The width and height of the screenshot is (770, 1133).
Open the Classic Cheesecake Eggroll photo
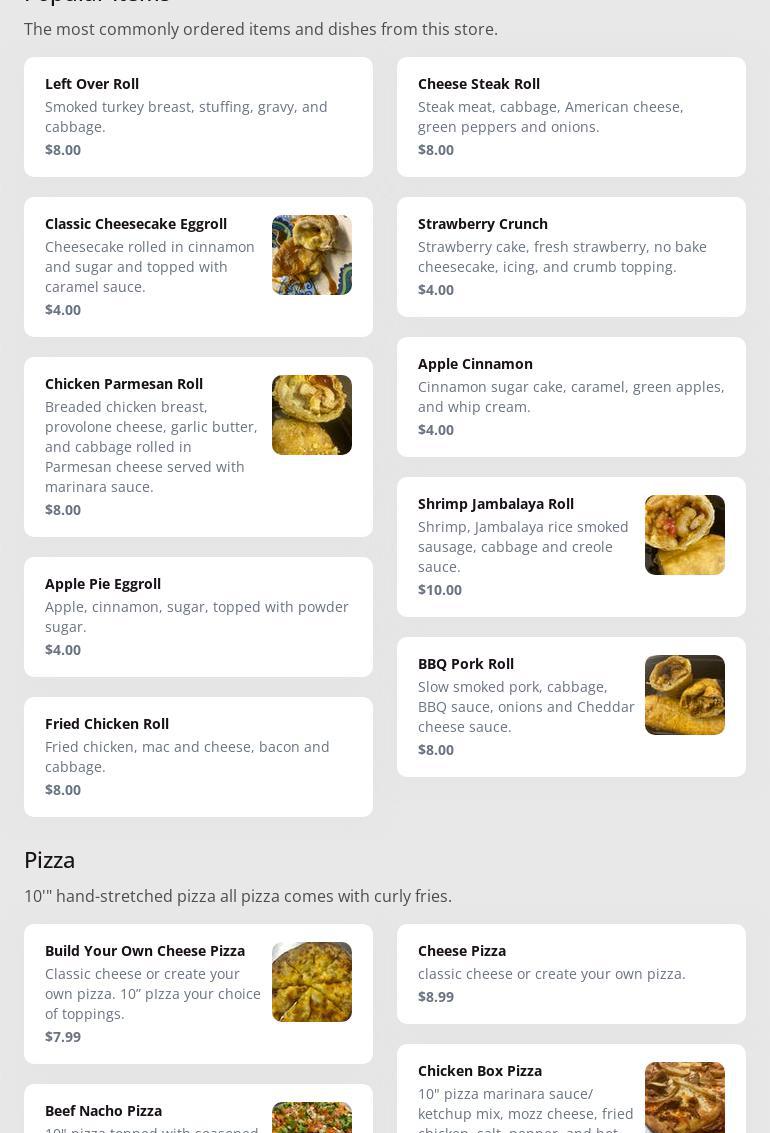click(312, 255)
